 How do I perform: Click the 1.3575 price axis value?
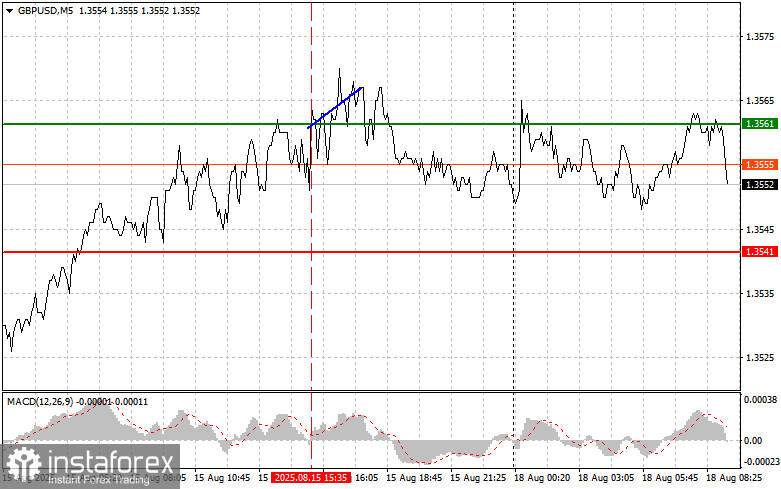760,37
